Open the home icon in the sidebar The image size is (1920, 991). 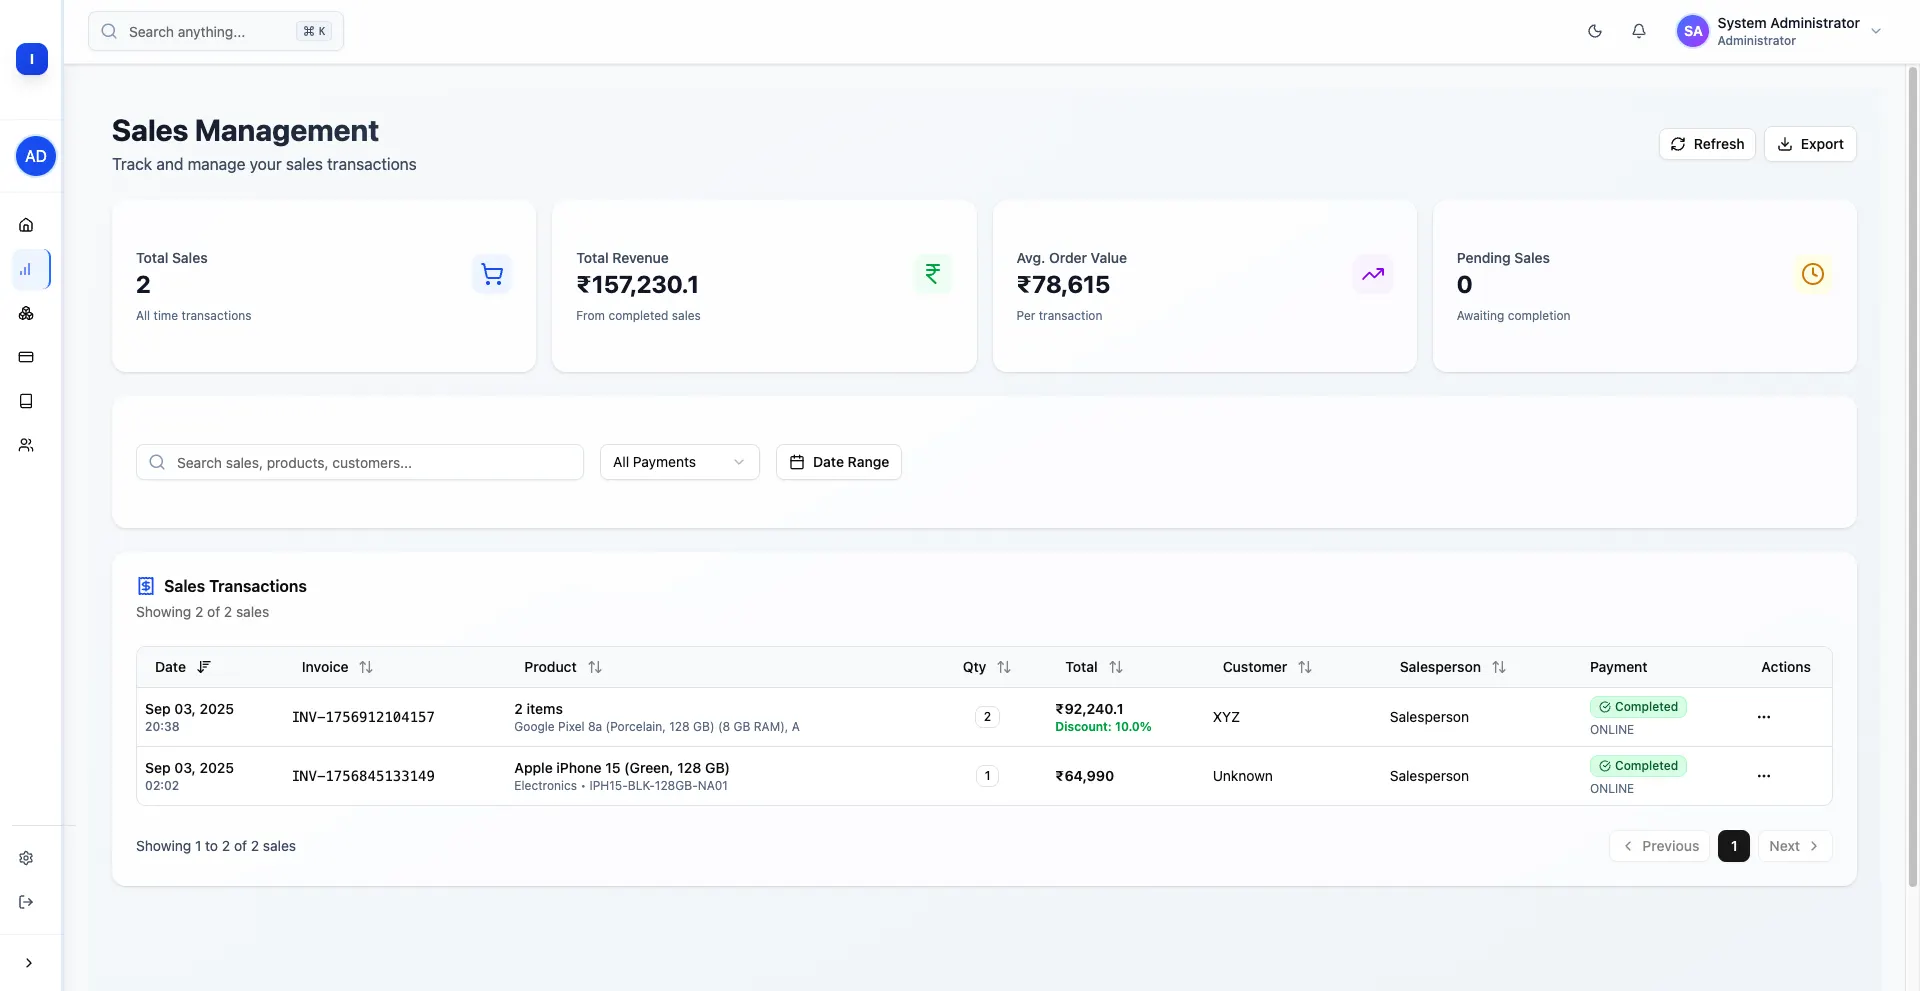coord(26,225)
